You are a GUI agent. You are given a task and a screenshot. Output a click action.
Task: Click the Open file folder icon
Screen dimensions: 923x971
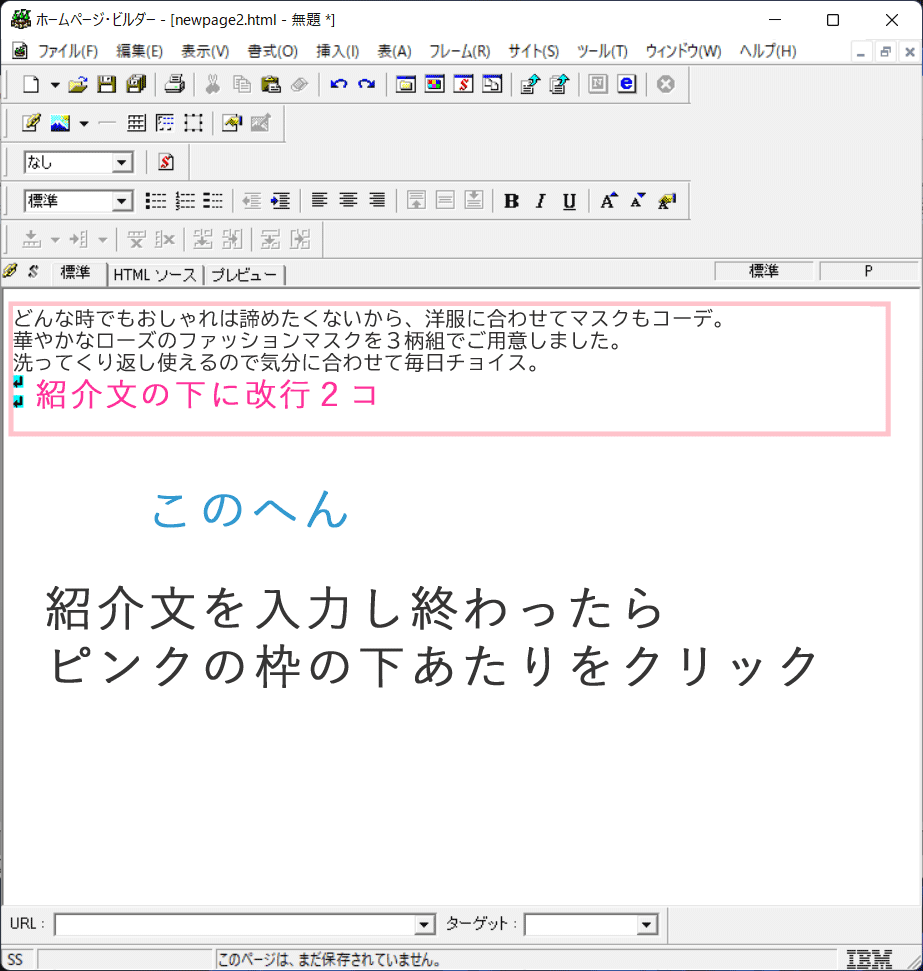tap(78, 85)
